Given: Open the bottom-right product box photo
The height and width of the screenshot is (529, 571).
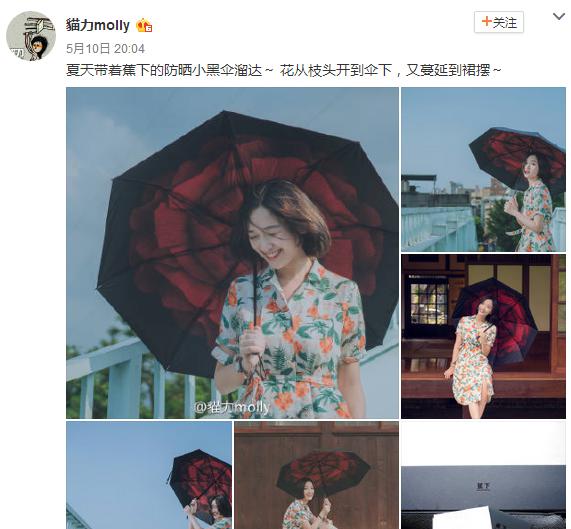Looking at the screenshot, I should (x=483, y=475).
